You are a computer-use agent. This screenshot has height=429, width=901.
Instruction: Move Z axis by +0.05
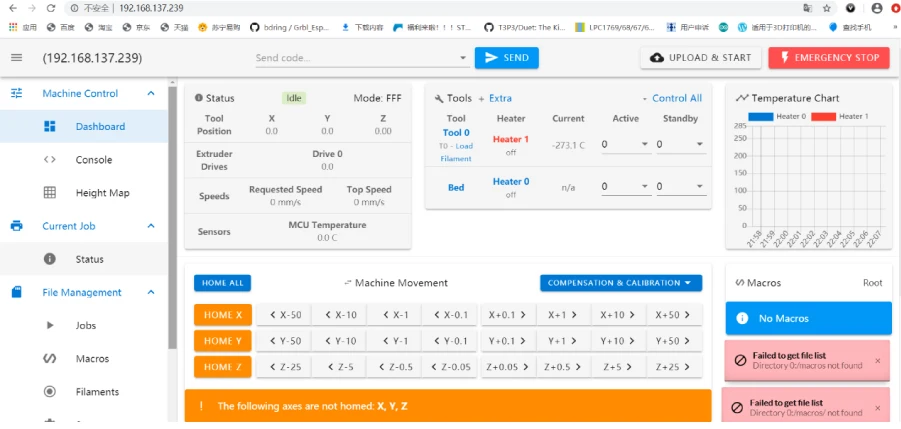(508, 367)
